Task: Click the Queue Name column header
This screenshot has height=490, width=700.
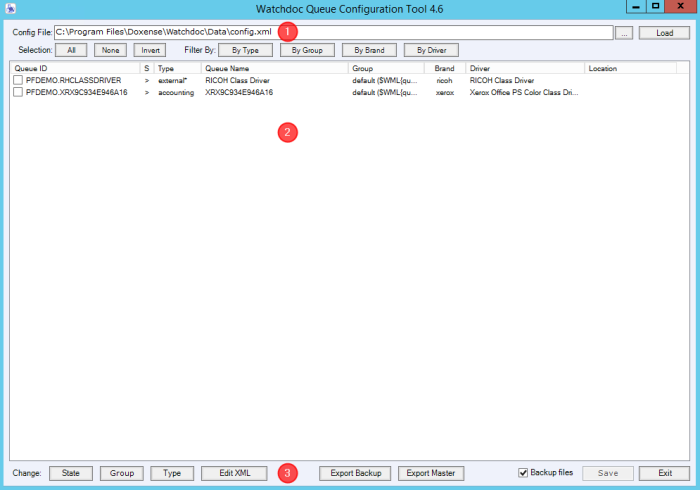Action: click(x=274, y=68)
